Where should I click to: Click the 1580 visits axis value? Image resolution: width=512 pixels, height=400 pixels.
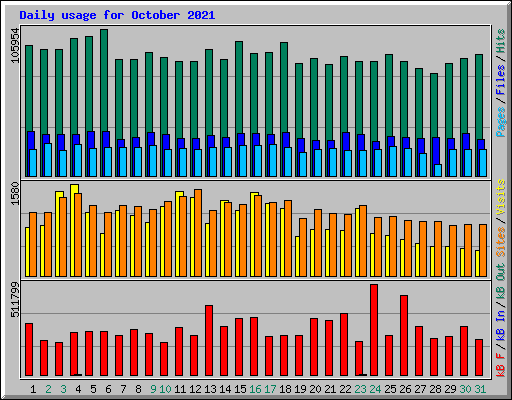(15, 193)
